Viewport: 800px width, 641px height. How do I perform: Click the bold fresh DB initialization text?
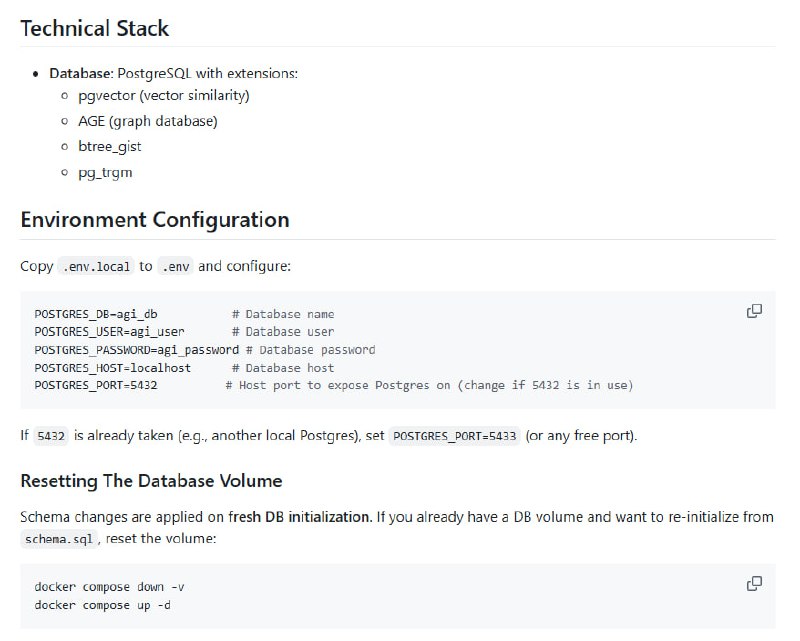tap(314, 517)
